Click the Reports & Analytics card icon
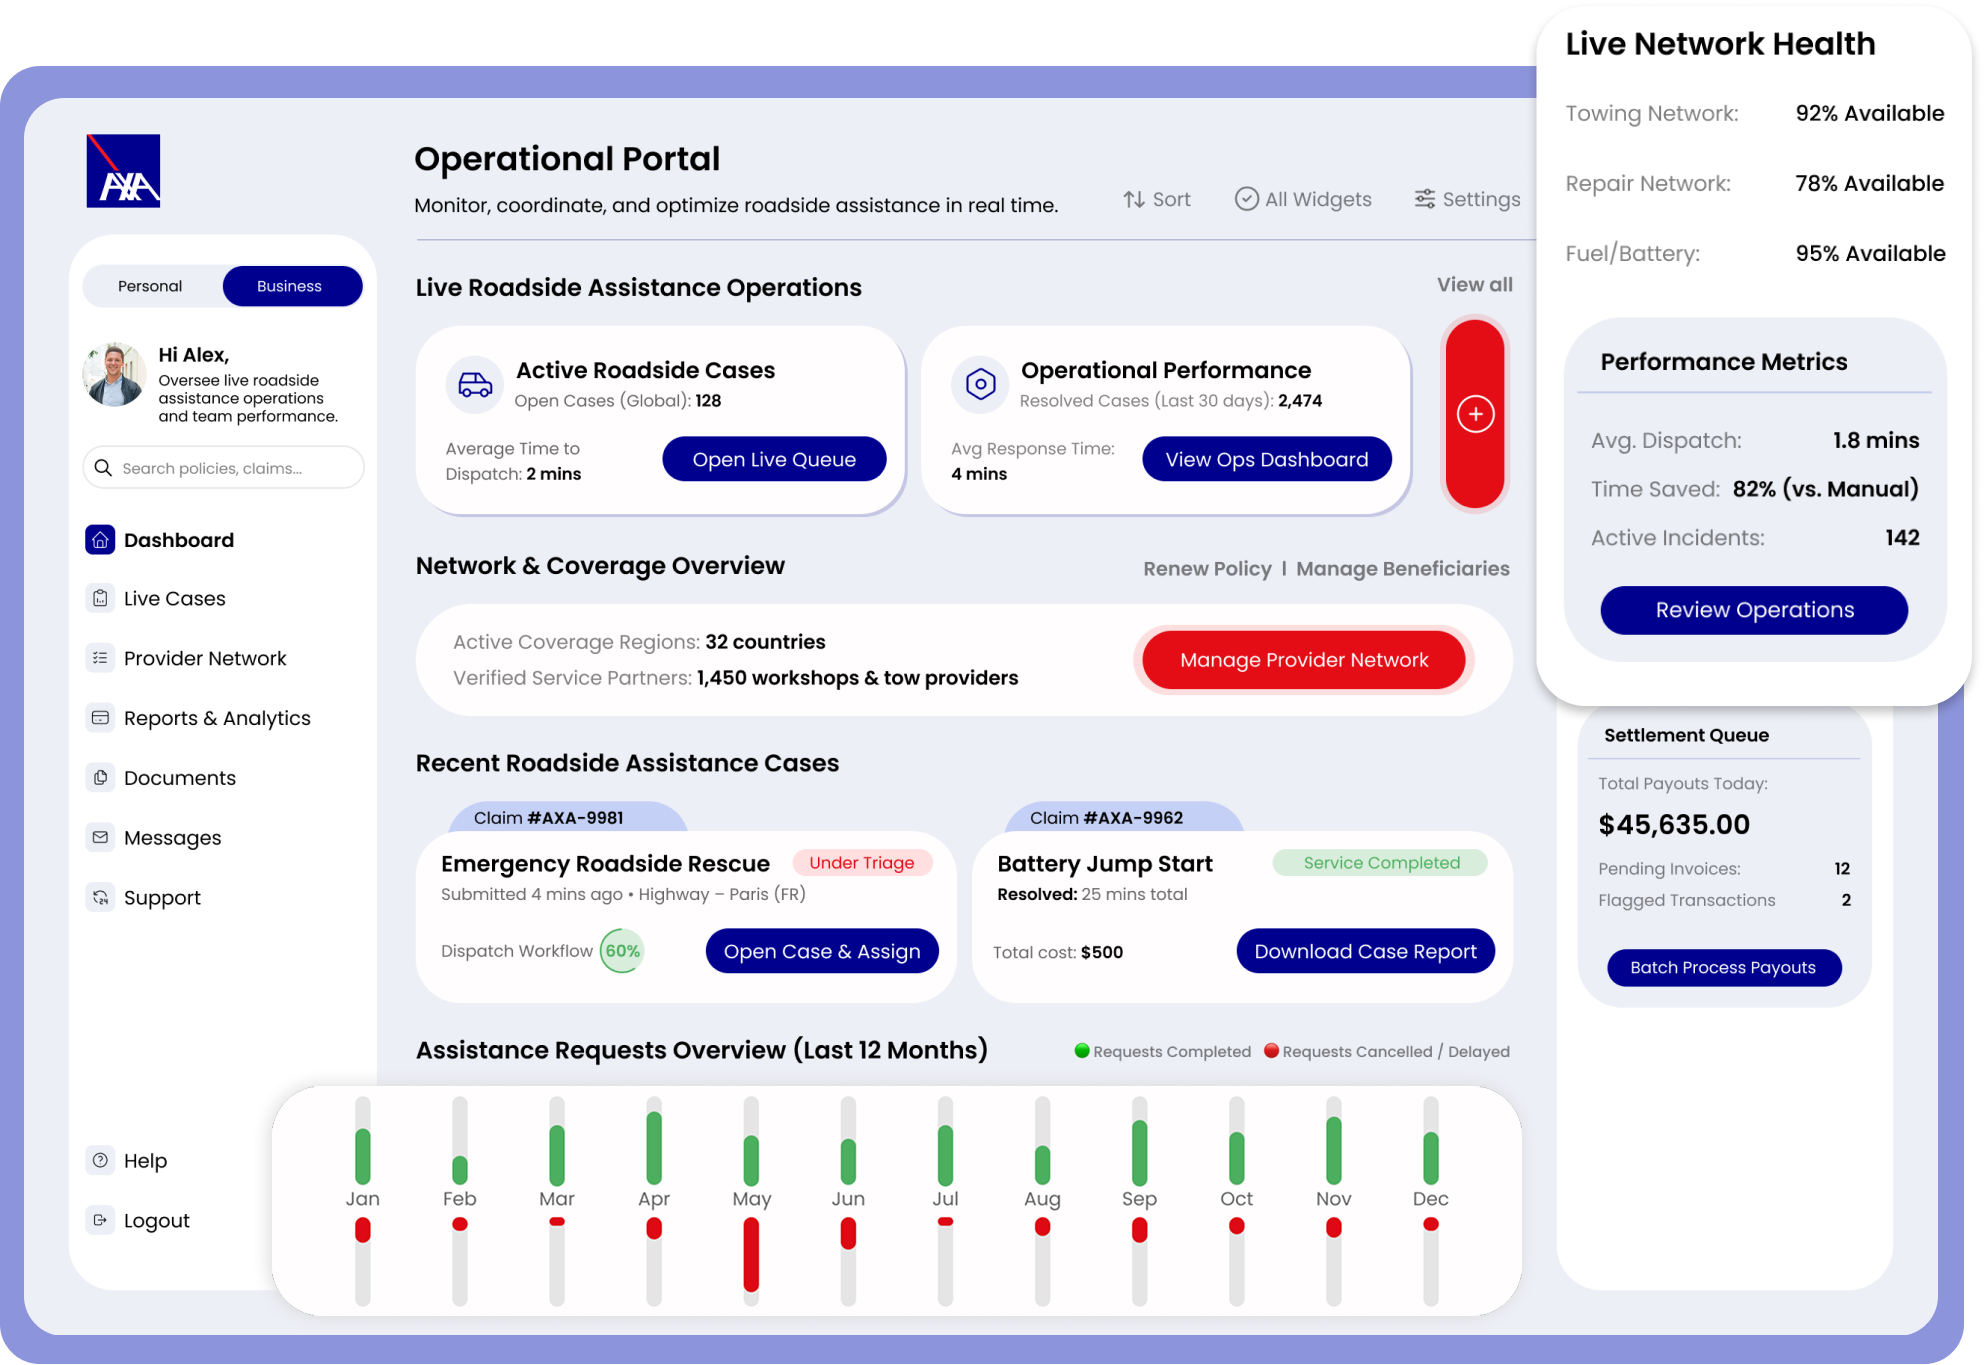1984x1365 pixels. coord(100,718)
